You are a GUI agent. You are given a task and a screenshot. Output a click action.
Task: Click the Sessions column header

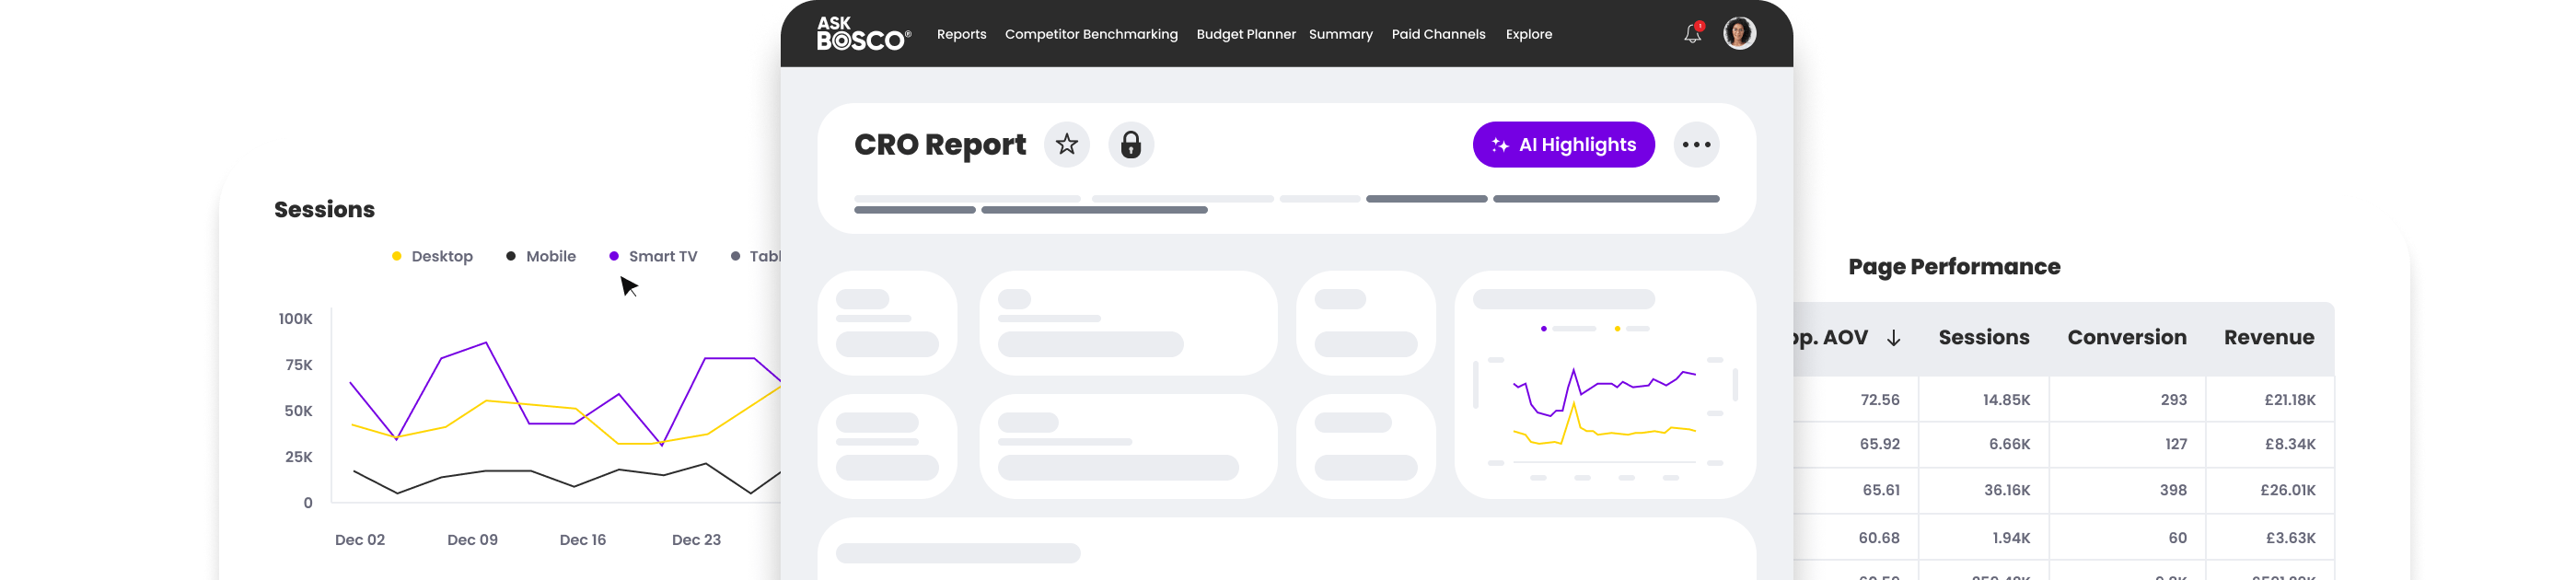(1983, 338)
